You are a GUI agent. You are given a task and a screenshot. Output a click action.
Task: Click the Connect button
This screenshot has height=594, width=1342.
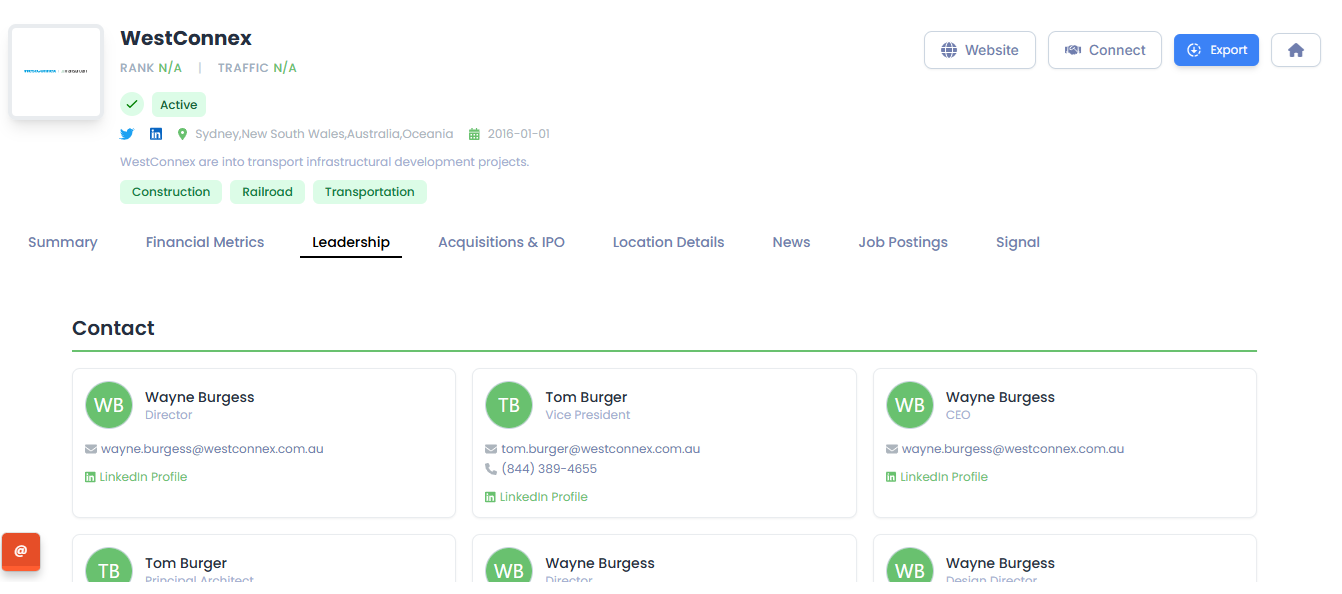1105,50
